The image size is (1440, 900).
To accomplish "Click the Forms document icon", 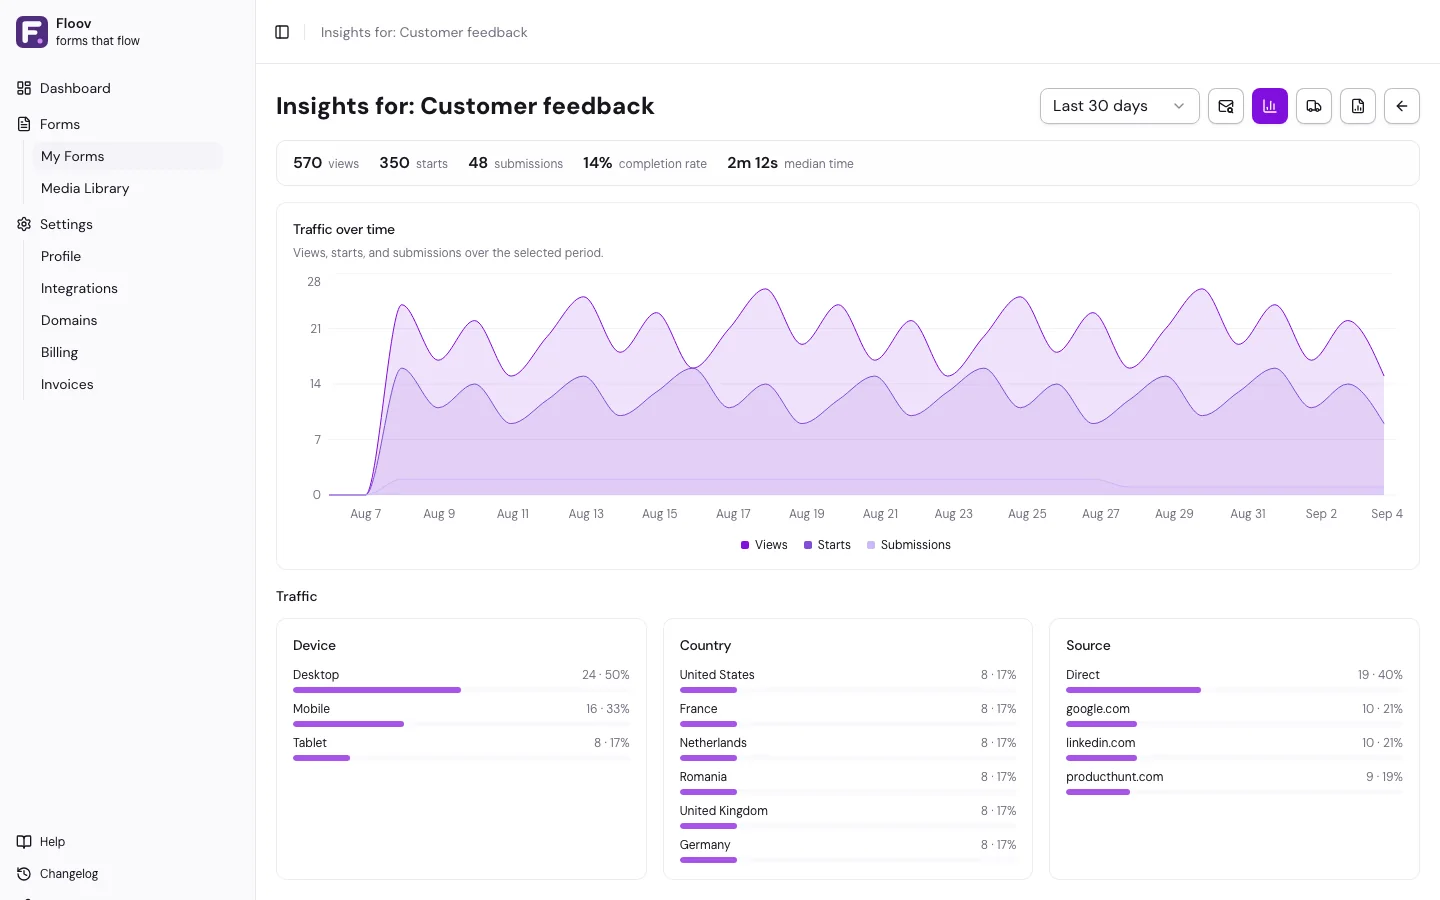I will coord(24,124).
